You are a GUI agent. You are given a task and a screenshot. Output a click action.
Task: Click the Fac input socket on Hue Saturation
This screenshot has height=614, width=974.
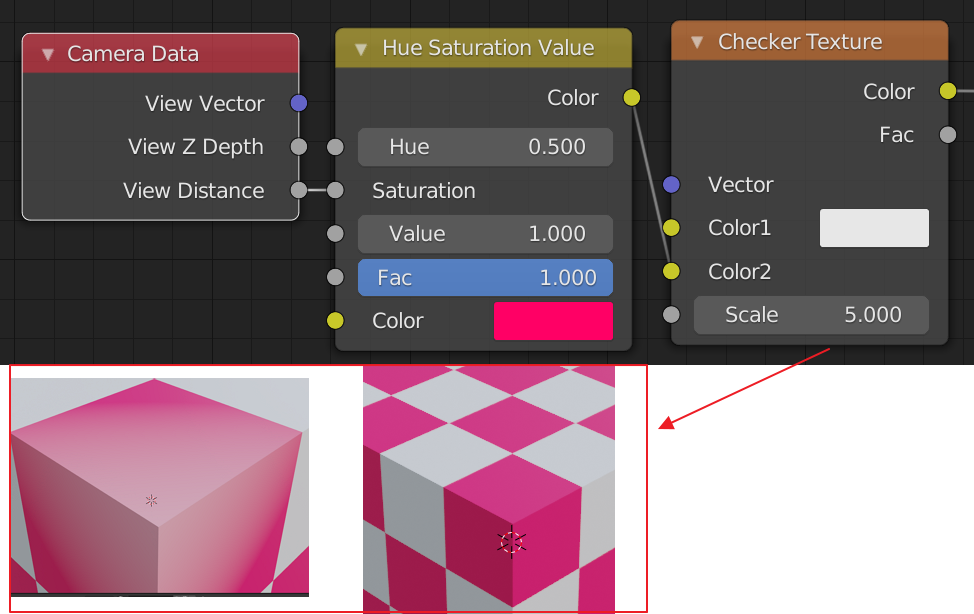335,277
